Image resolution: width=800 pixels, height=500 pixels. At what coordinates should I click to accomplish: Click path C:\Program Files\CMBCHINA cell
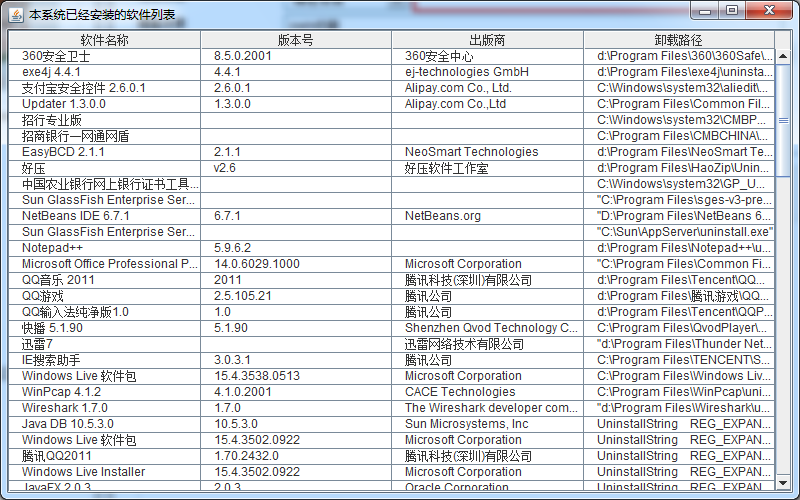[x=679, y=136]
